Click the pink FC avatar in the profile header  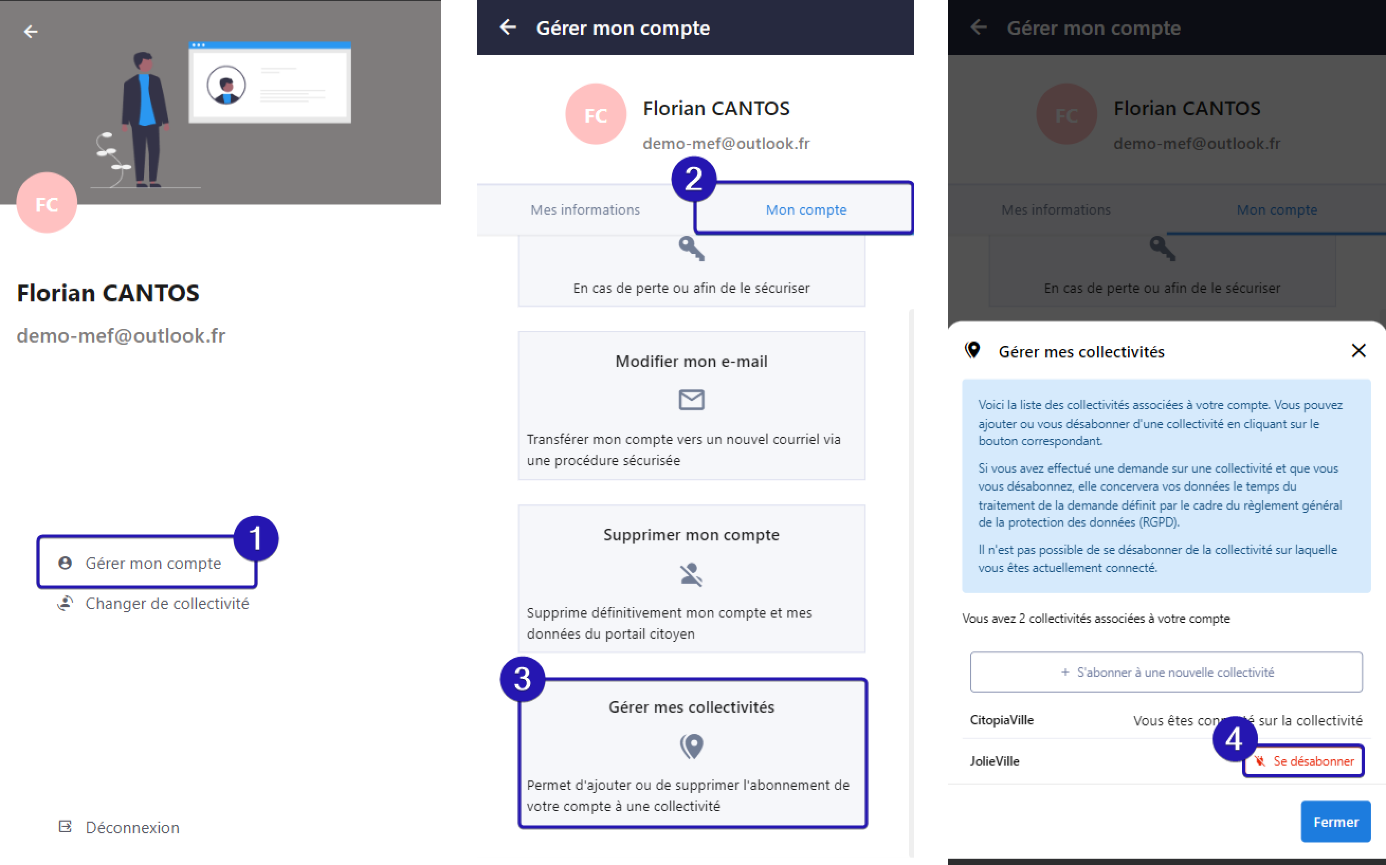coord(595,114)
